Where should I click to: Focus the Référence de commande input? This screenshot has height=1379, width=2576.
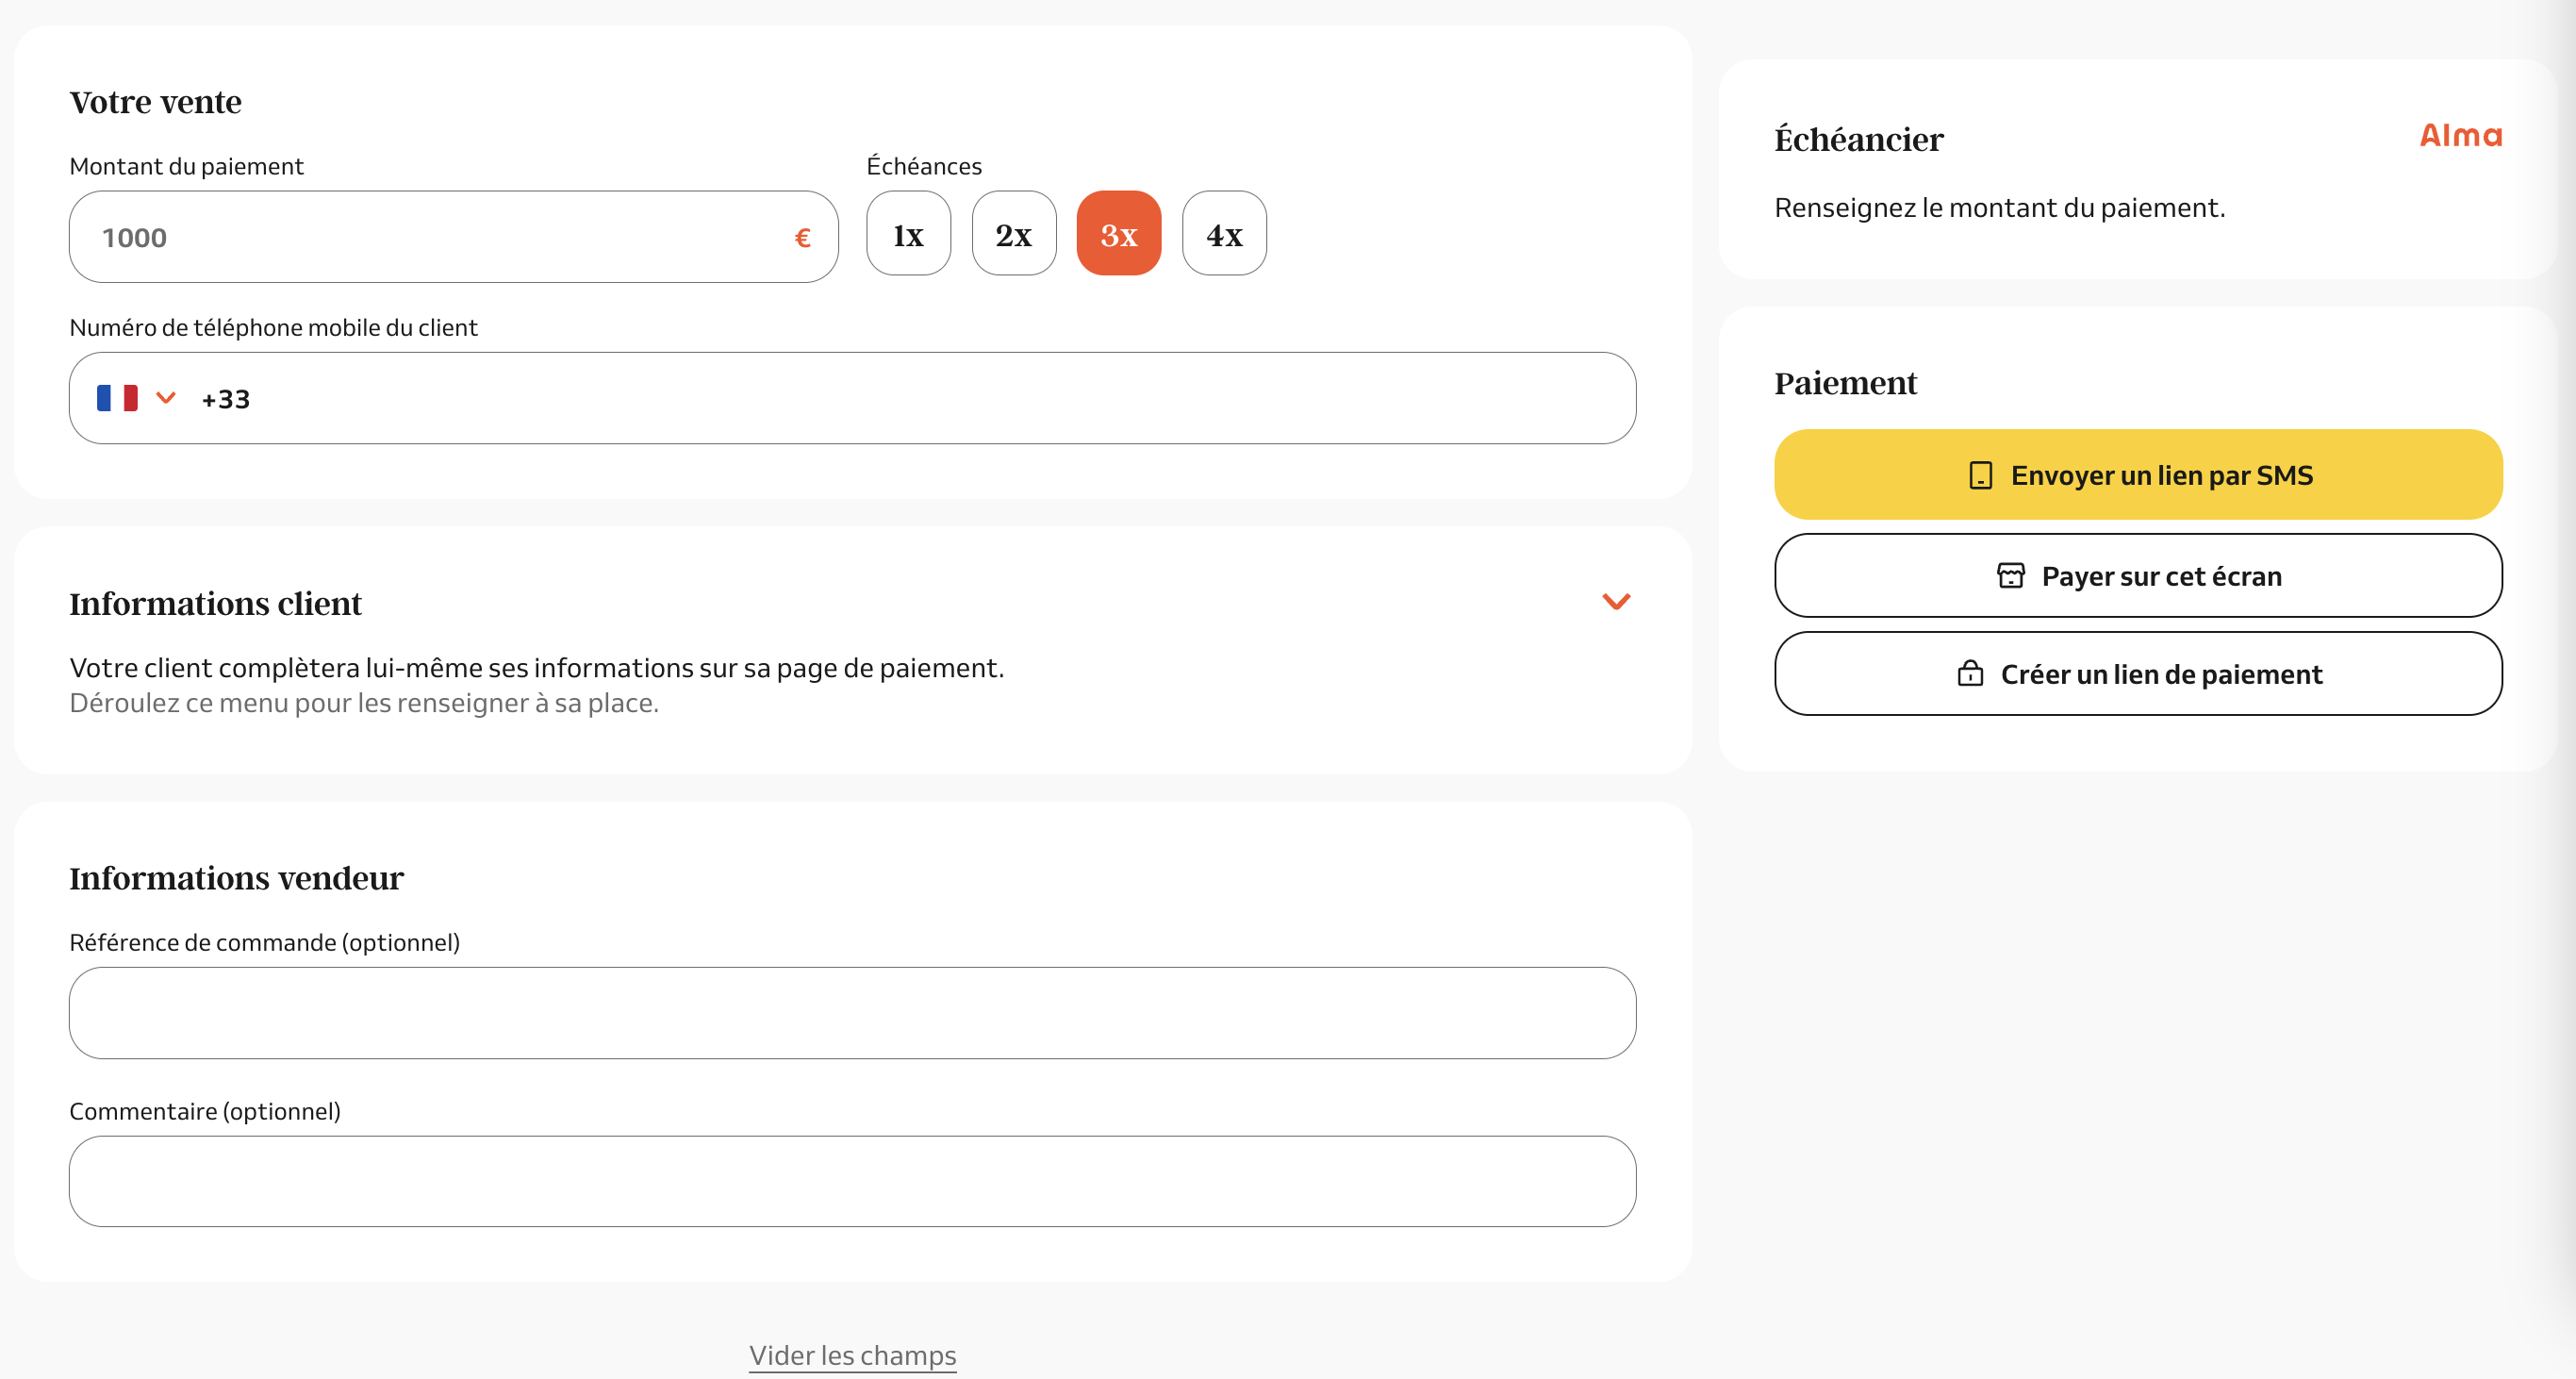852,1012
